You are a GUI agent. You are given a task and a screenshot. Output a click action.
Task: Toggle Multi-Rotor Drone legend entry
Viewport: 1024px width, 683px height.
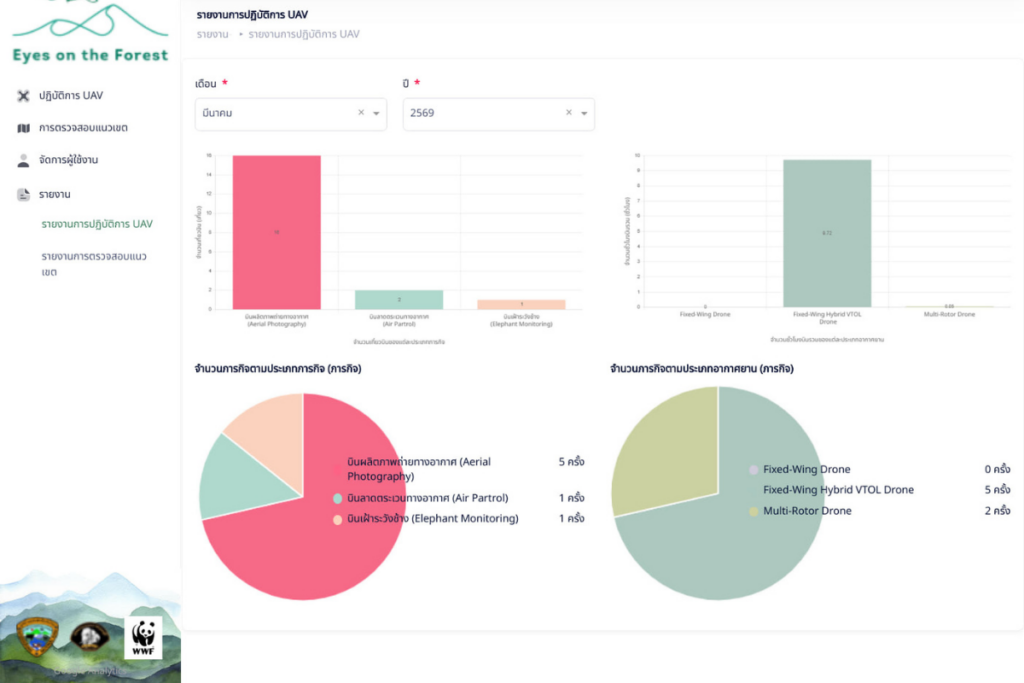click(806, 511)
